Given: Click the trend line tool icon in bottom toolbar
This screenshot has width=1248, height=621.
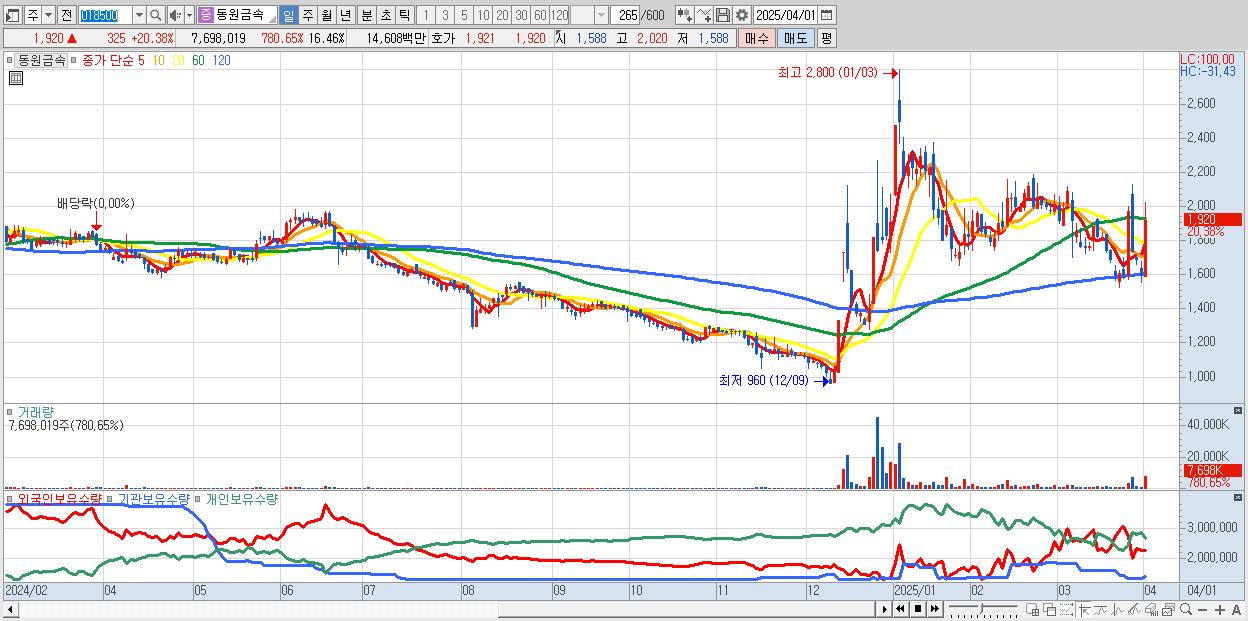Looking at the screenshot, I should click(x=1101, y=610).
